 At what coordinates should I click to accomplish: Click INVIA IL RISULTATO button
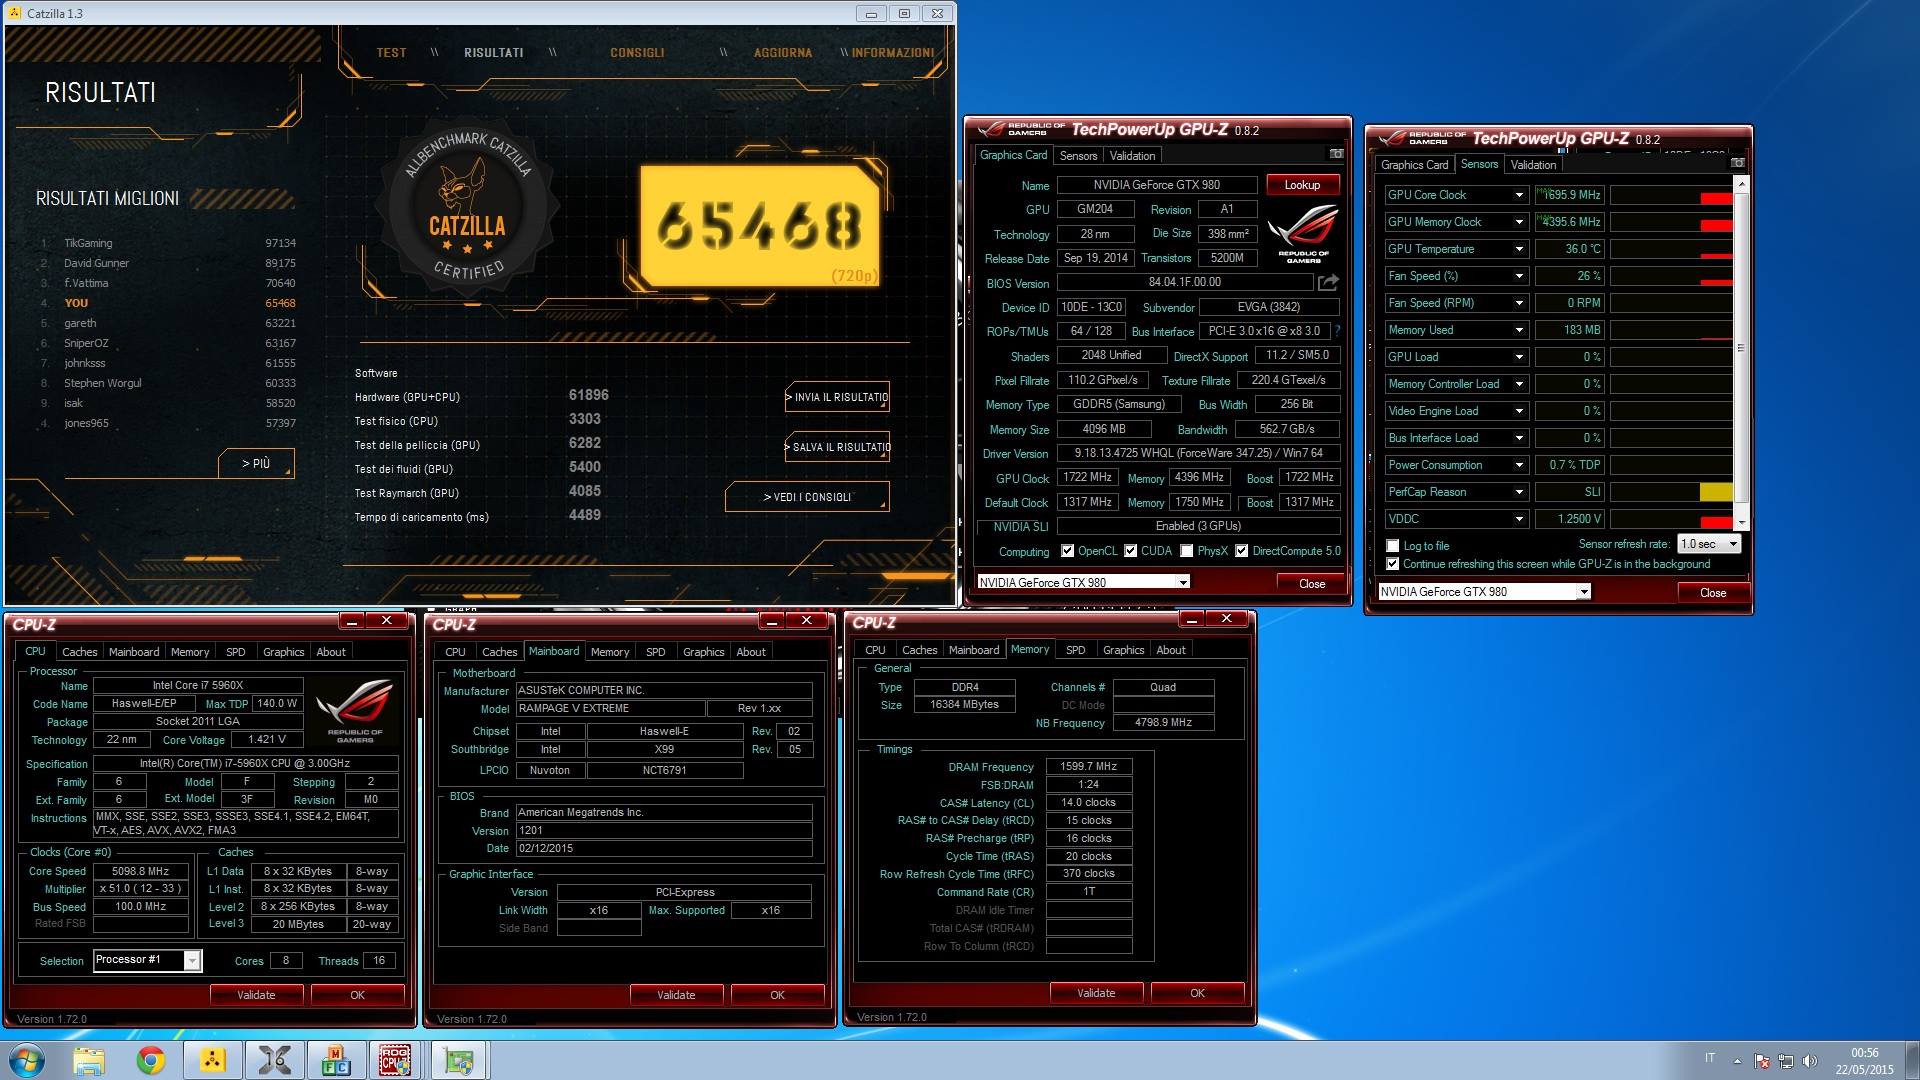838,397
